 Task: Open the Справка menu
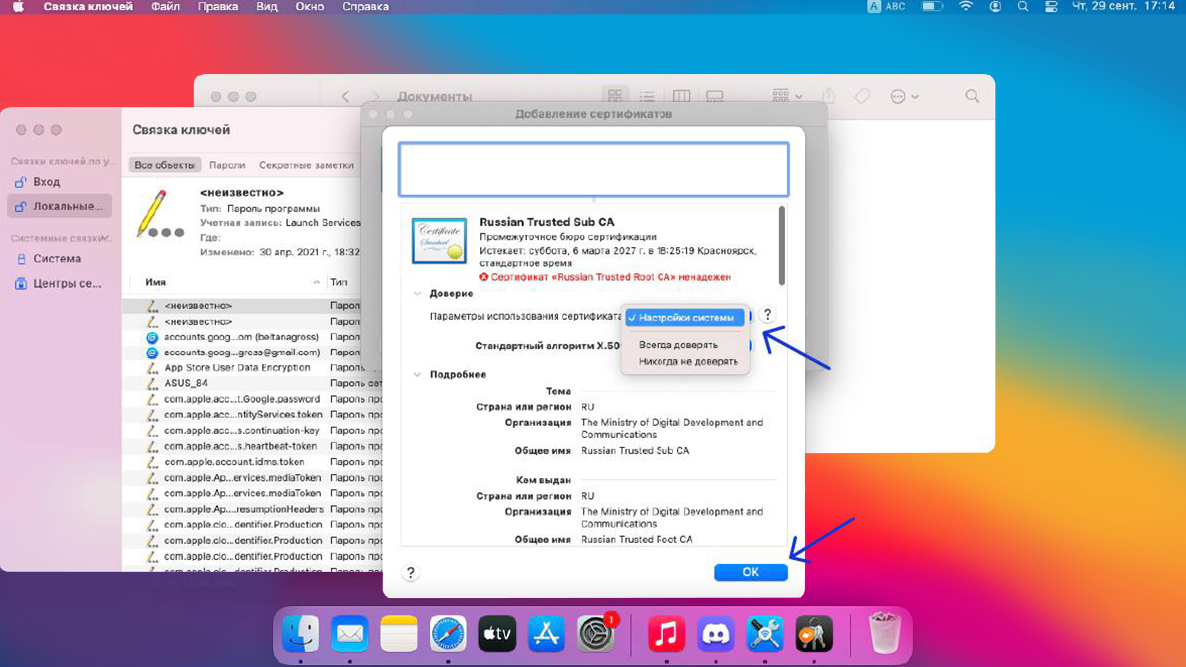tap(365, 6)
